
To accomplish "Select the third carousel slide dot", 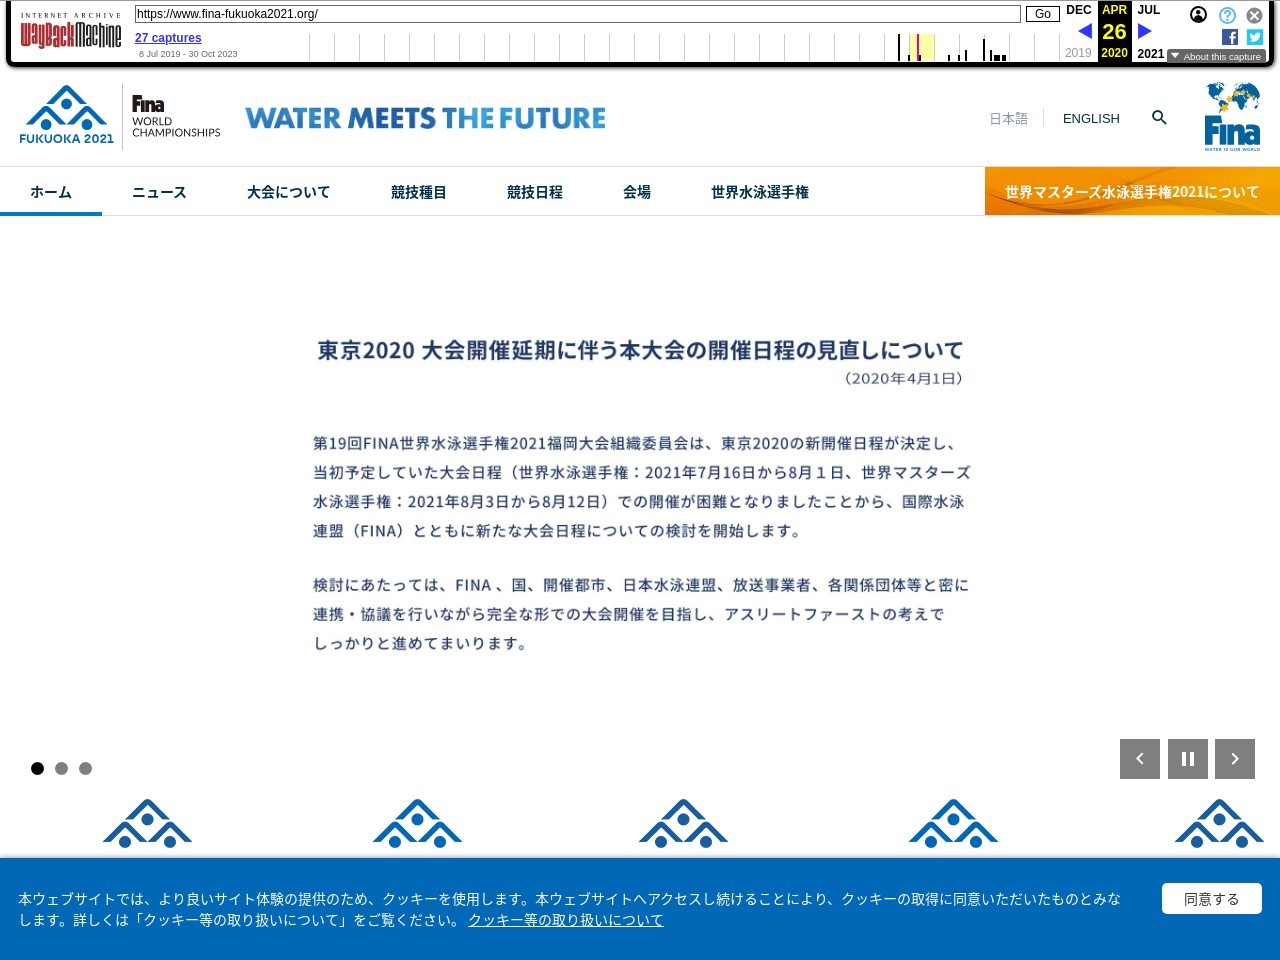I will coord(85,768).
